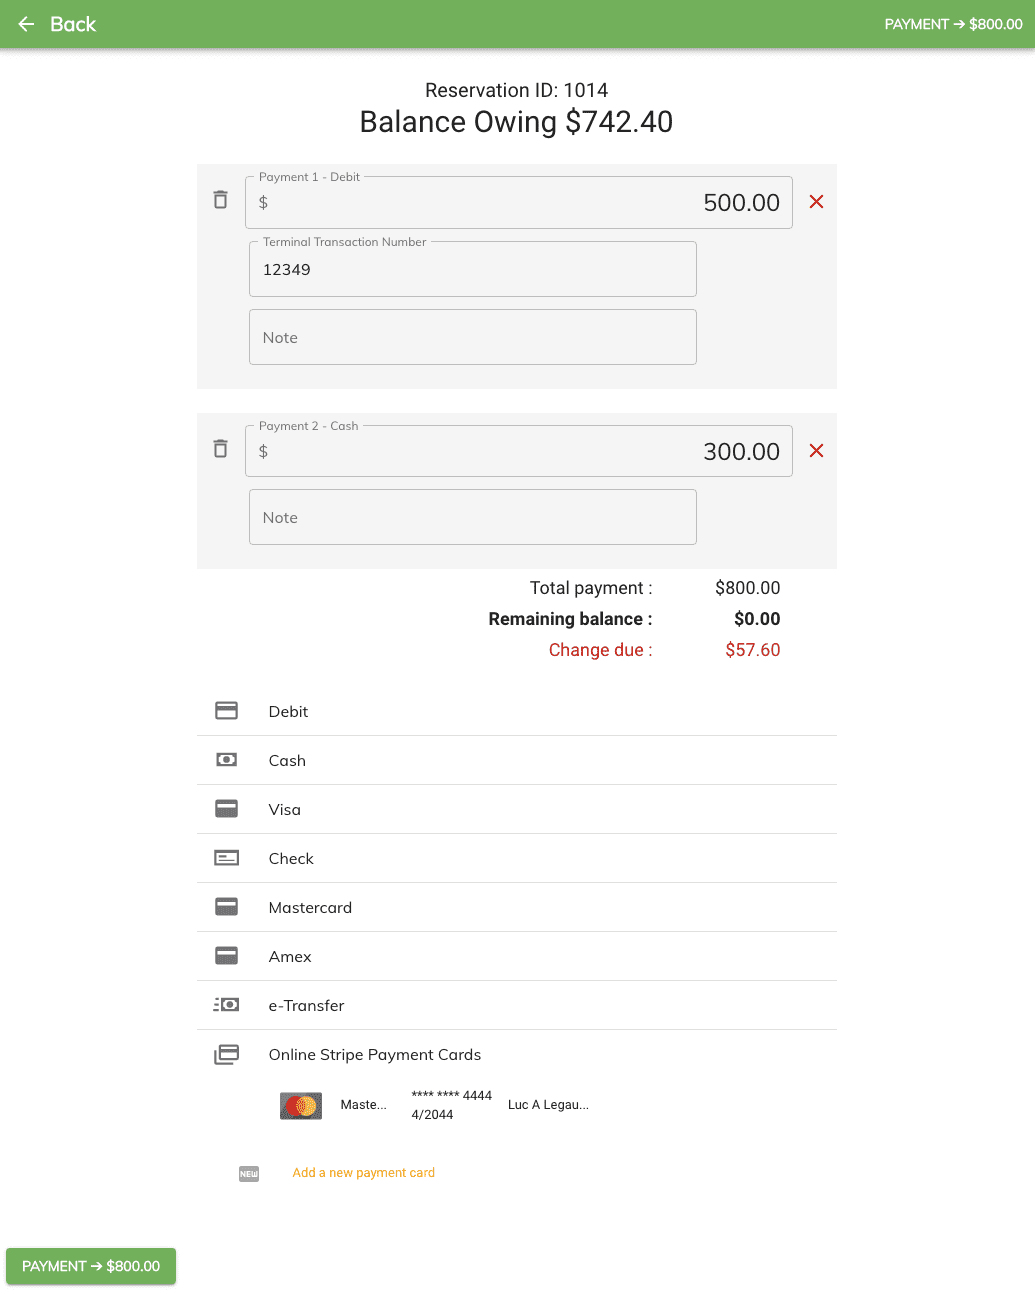Click the e-Transfer icon

click(227, 1005)
